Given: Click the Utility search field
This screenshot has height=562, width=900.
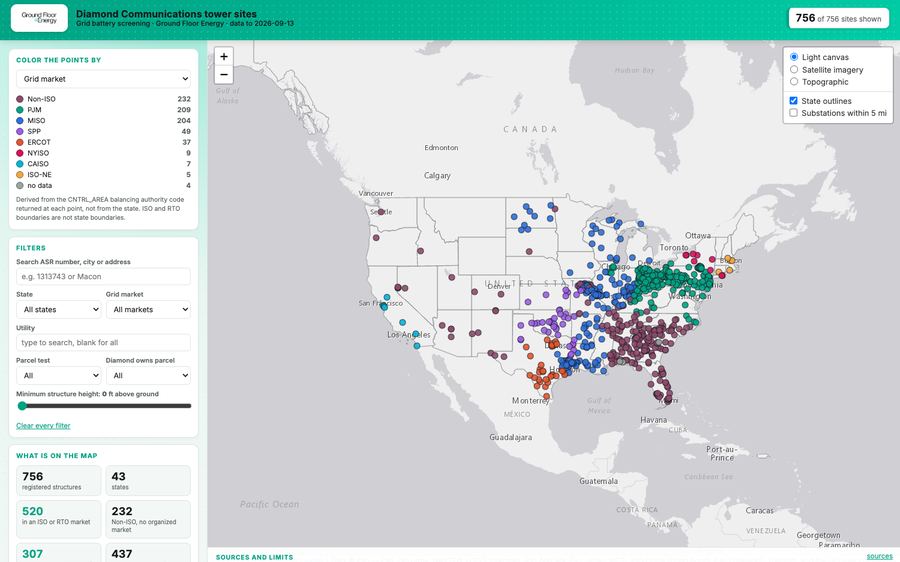Looking at the screenshot, I should (x=103, y=342).
